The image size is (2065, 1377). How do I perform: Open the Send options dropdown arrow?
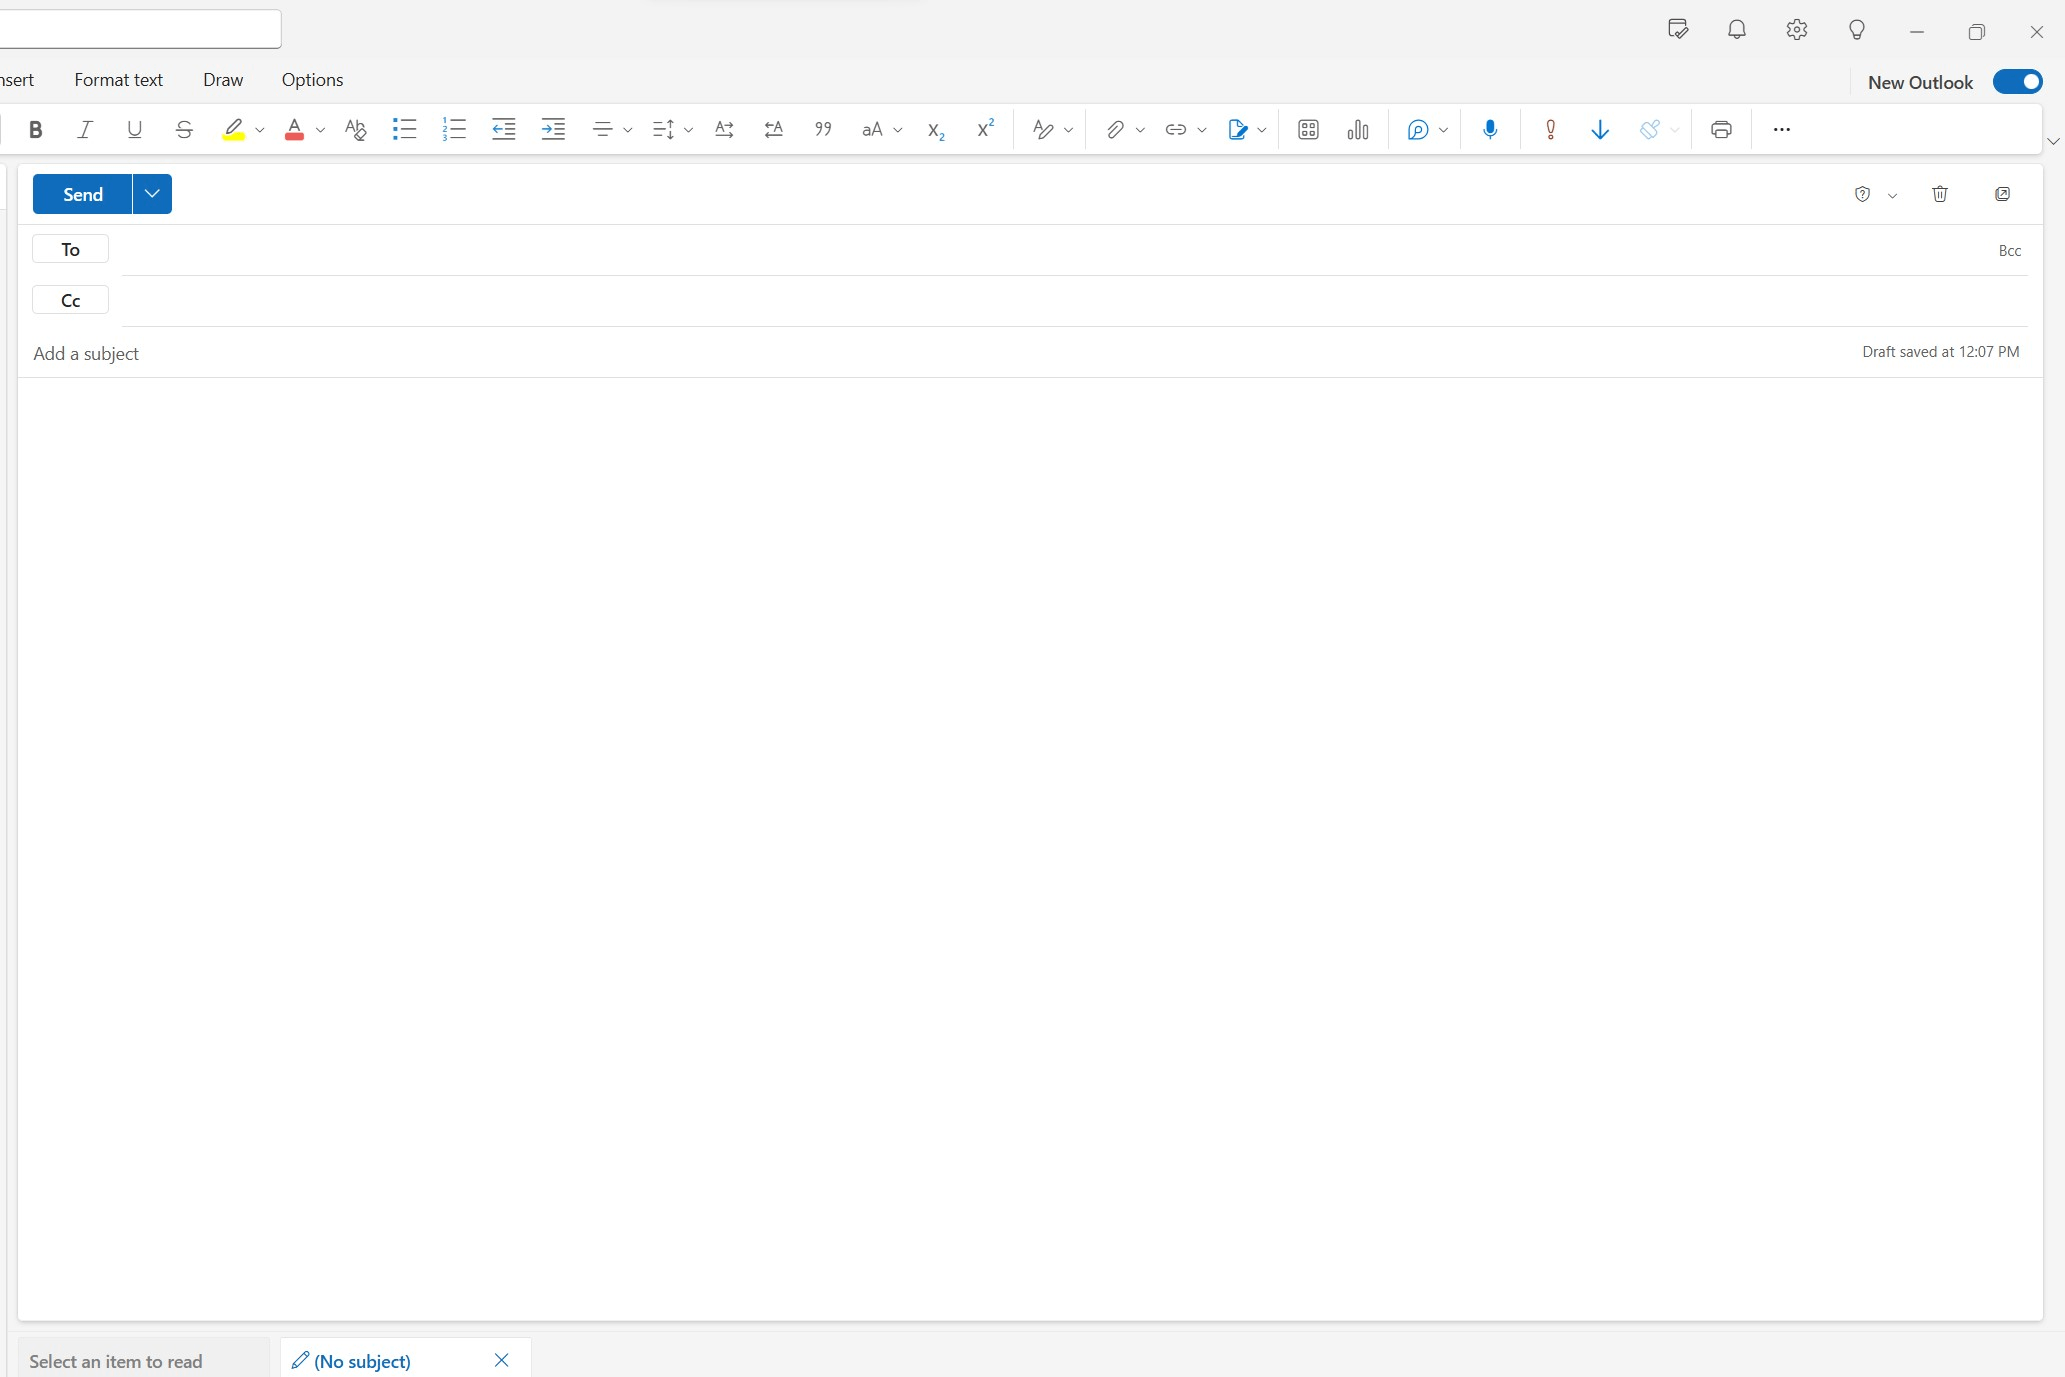pos(152,194)
